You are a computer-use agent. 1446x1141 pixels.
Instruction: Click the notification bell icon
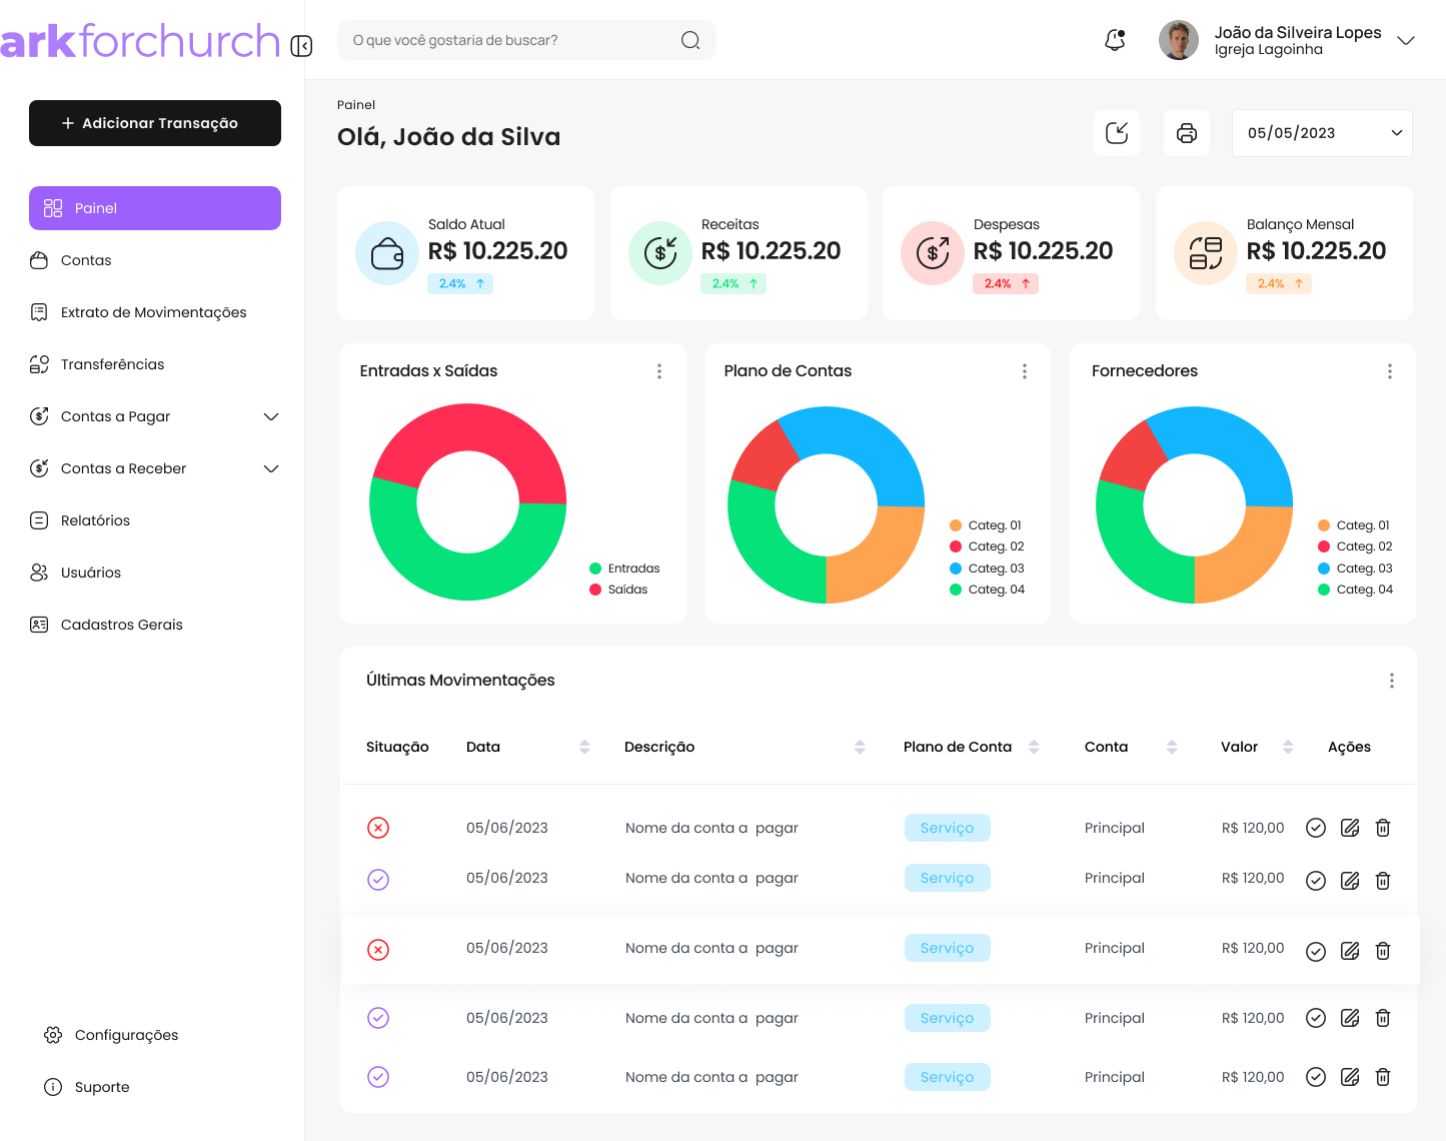coord(1115,40)
